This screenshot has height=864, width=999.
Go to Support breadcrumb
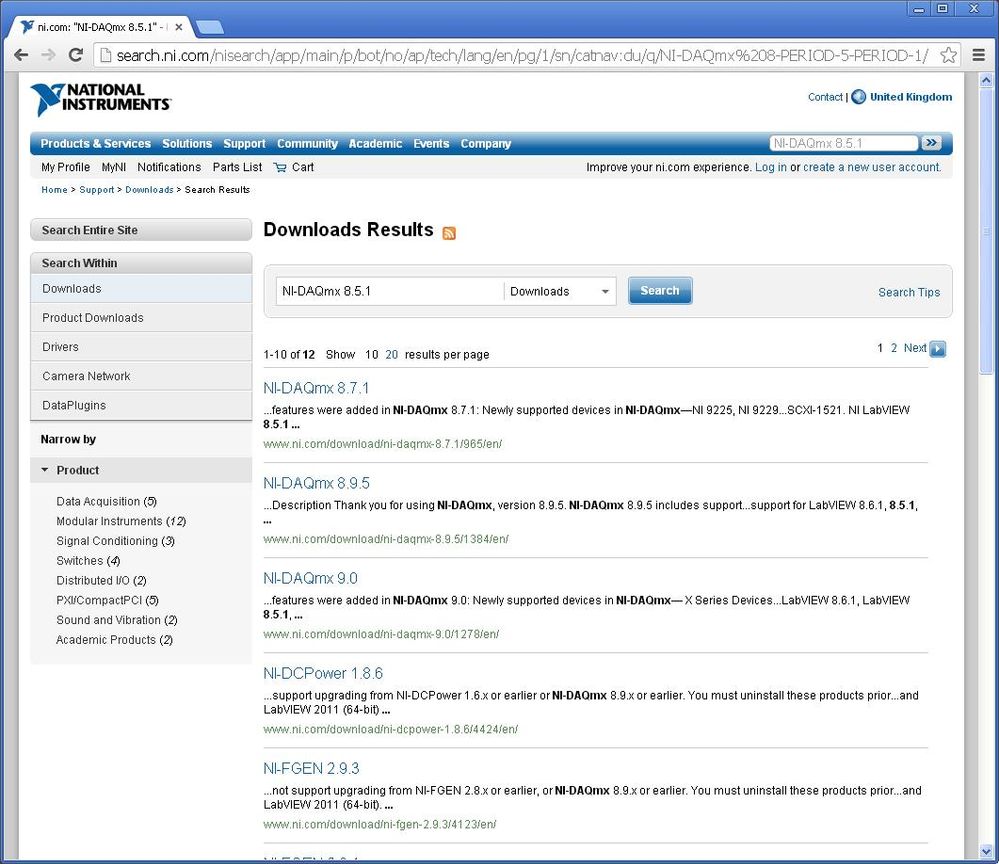97,190
